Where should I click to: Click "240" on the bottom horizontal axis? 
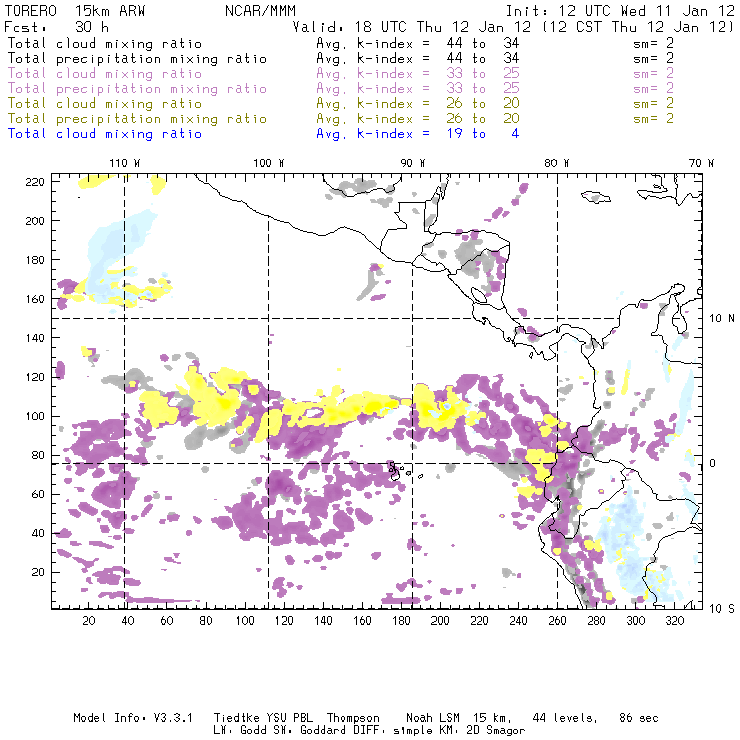pyautogui.click(x=518, y=621)
